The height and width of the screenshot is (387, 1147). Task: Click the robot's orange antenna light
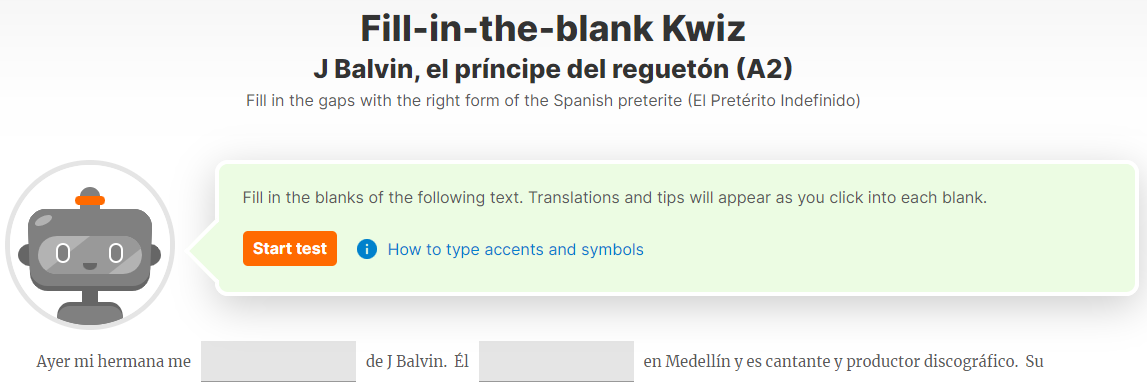(x=90, y=200)
